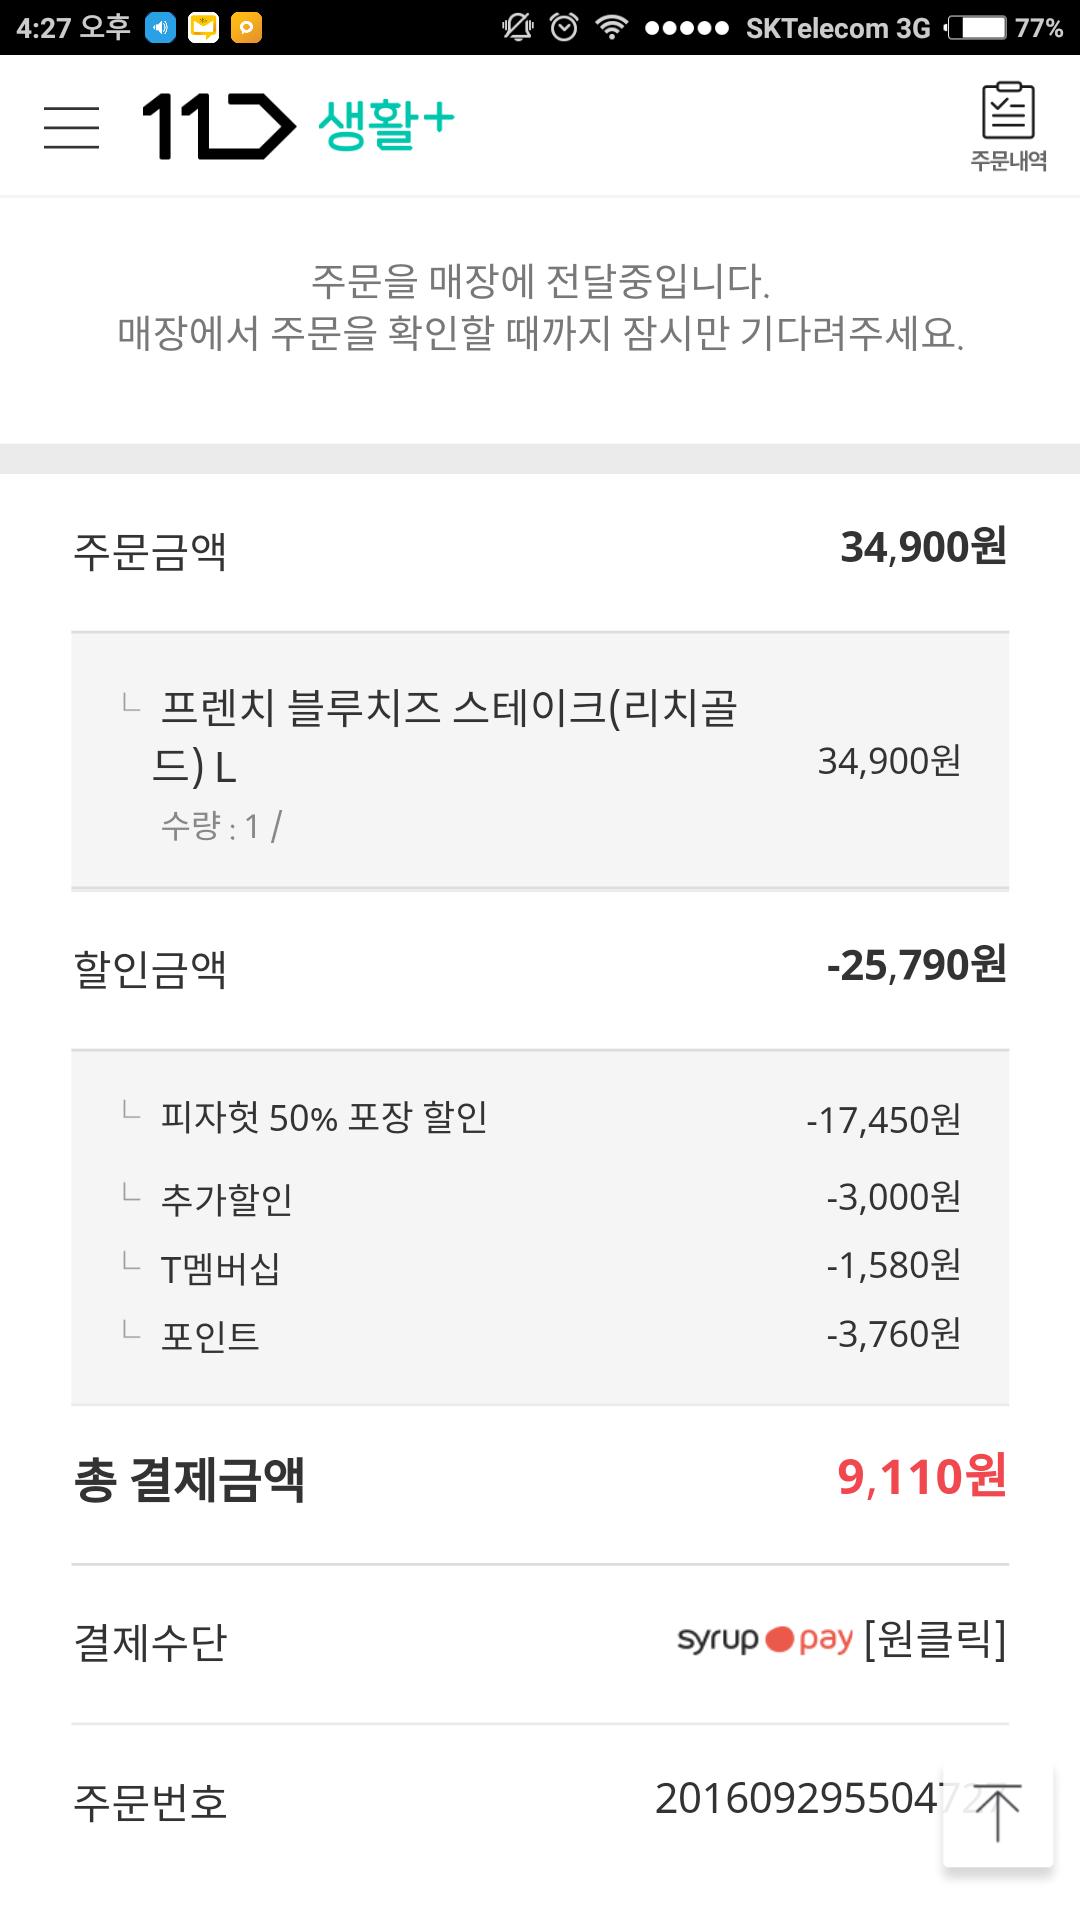Tap the 포인트 discount line
Image resolution: width=1080 pixels, height=1920 pixels.
coord(540,1335)
